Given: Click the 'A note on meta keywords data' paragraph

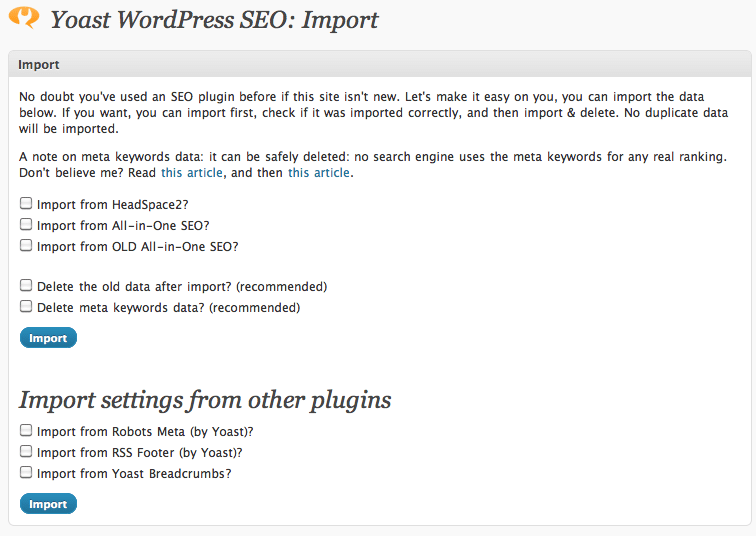Looking at the screenshot, I should pos(373,165).
